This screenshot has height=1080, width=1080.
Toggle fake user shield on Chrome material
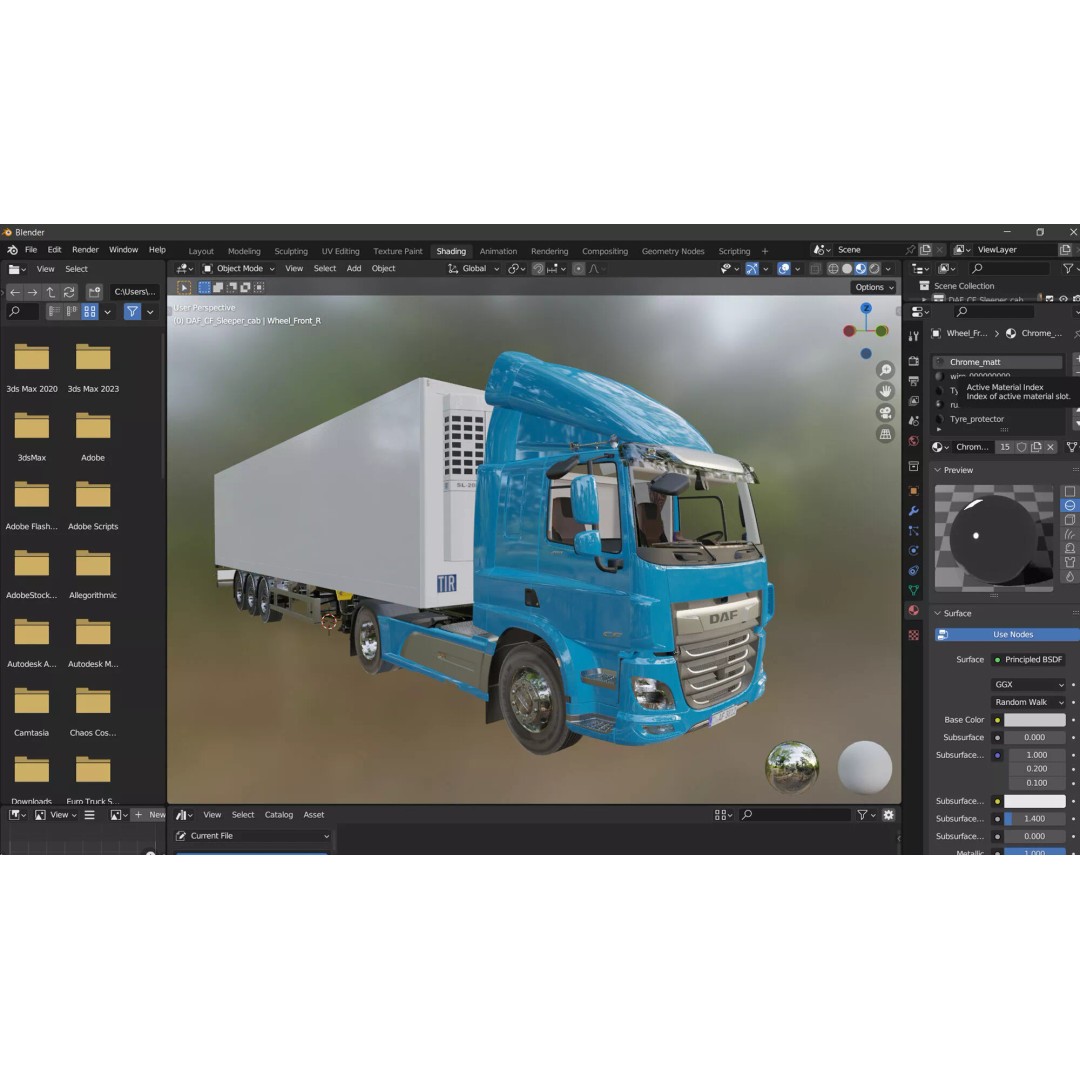[x=1022, y=447]
